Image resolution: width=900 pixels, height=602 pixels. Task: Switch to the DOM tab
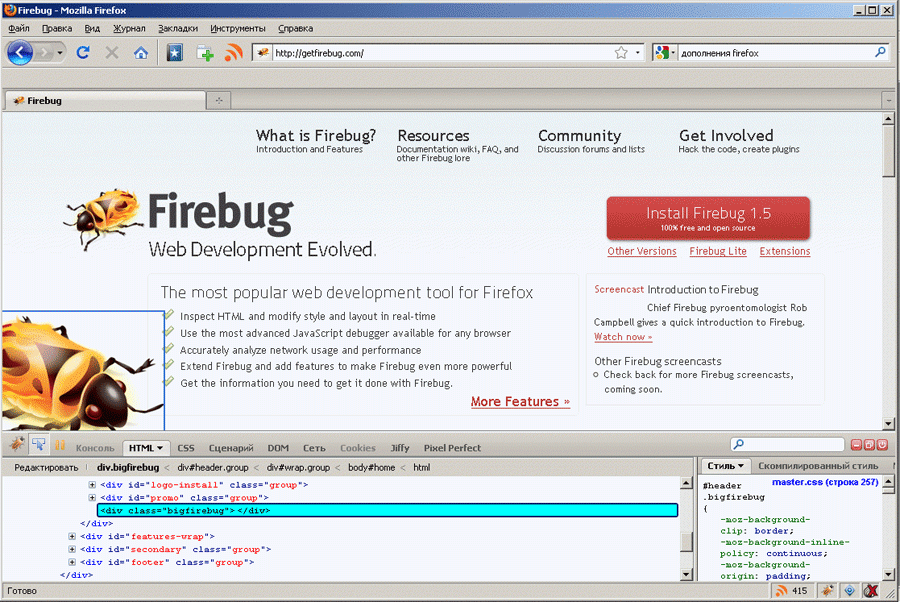click(278, 448)
